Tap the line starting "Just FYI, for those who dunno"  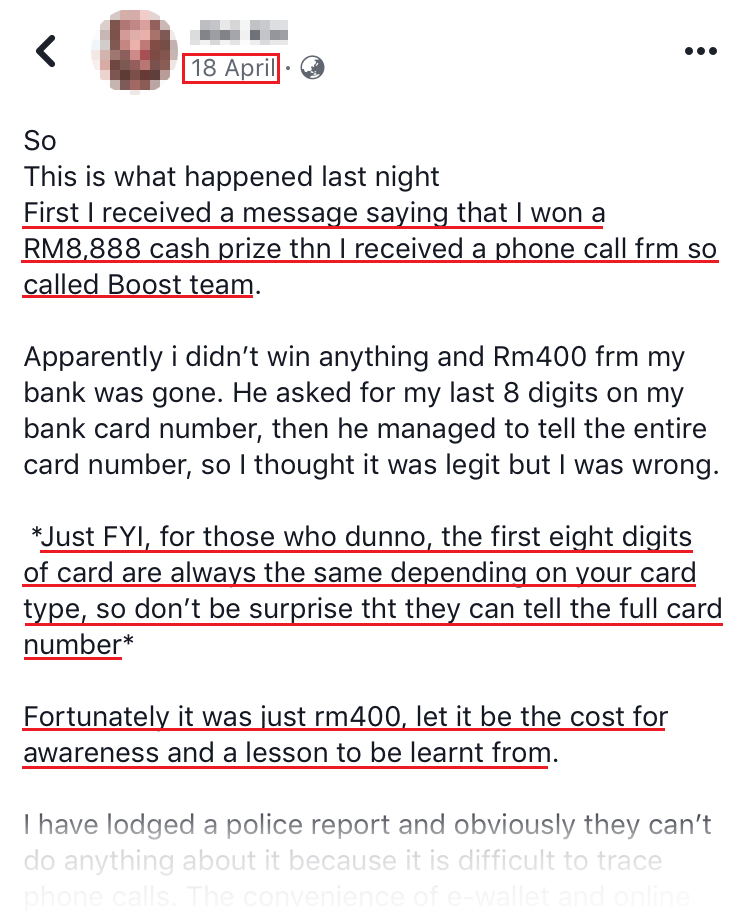(x=367, y=537)
